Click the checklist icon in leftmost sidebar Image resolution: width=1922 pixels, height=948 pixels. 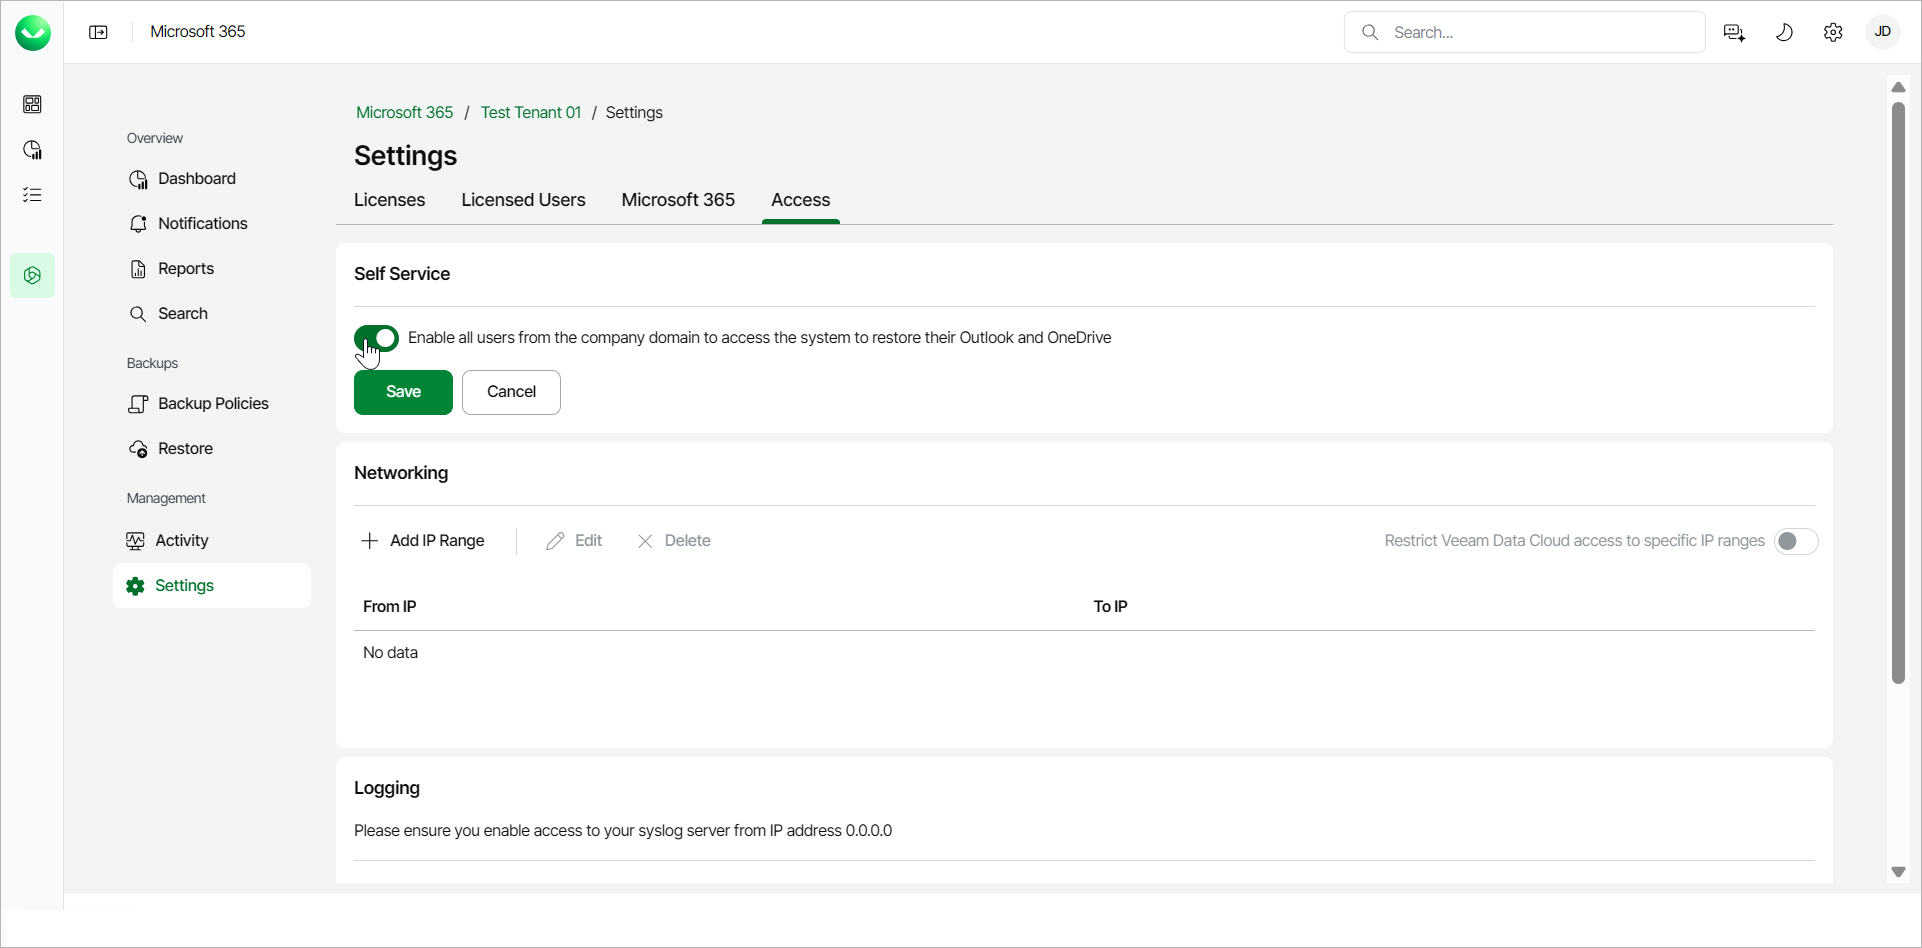(33, 194)
